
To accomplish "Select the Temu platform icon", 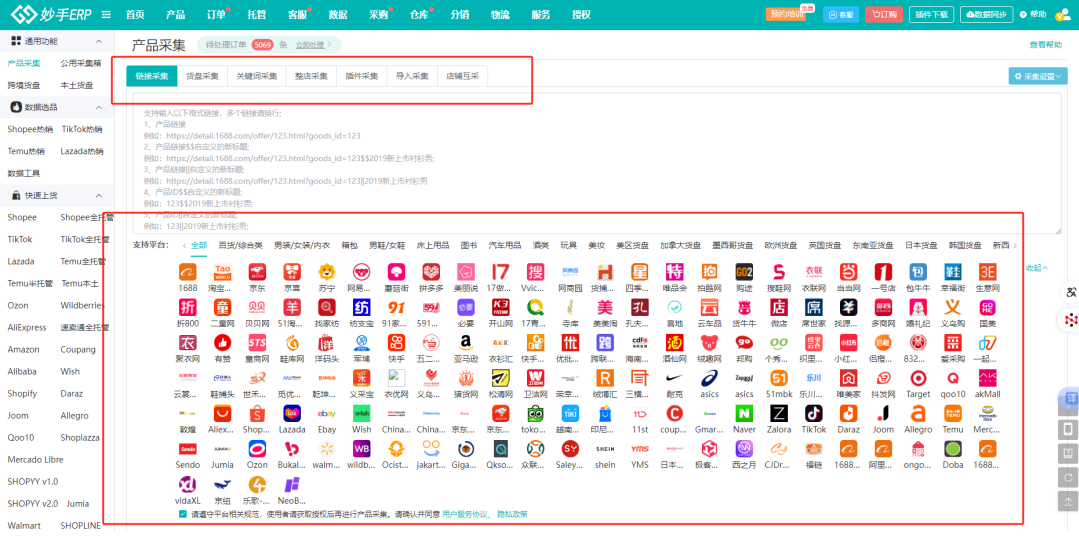I will point(953,414).
